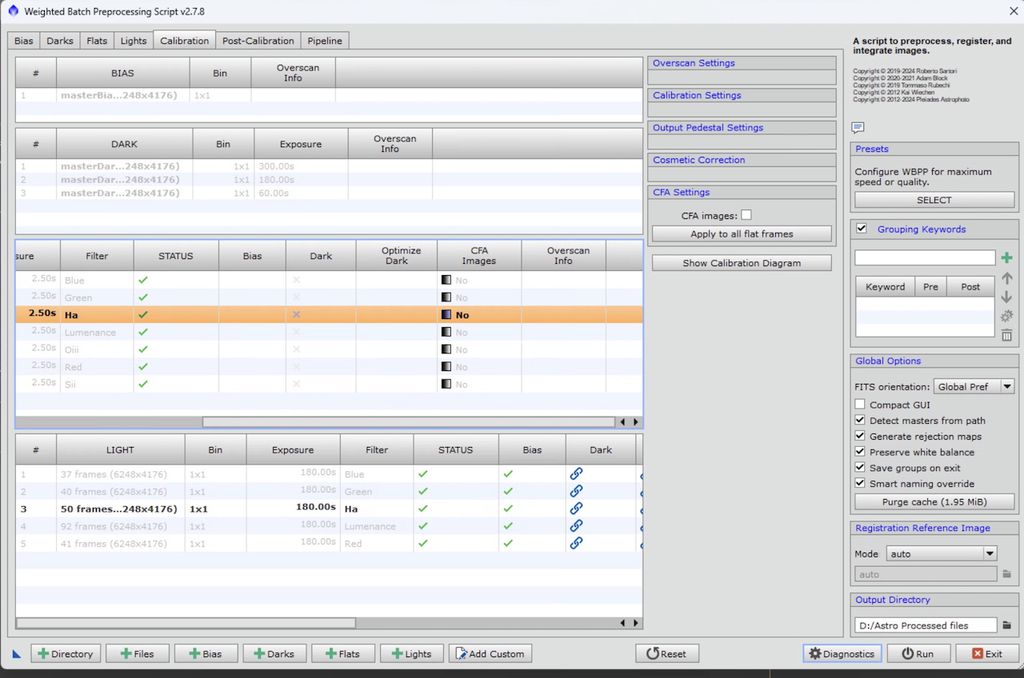Screen dimensions: 1024x678
Task: Browse for output directory folder icon
Action: pos(1006,625)
